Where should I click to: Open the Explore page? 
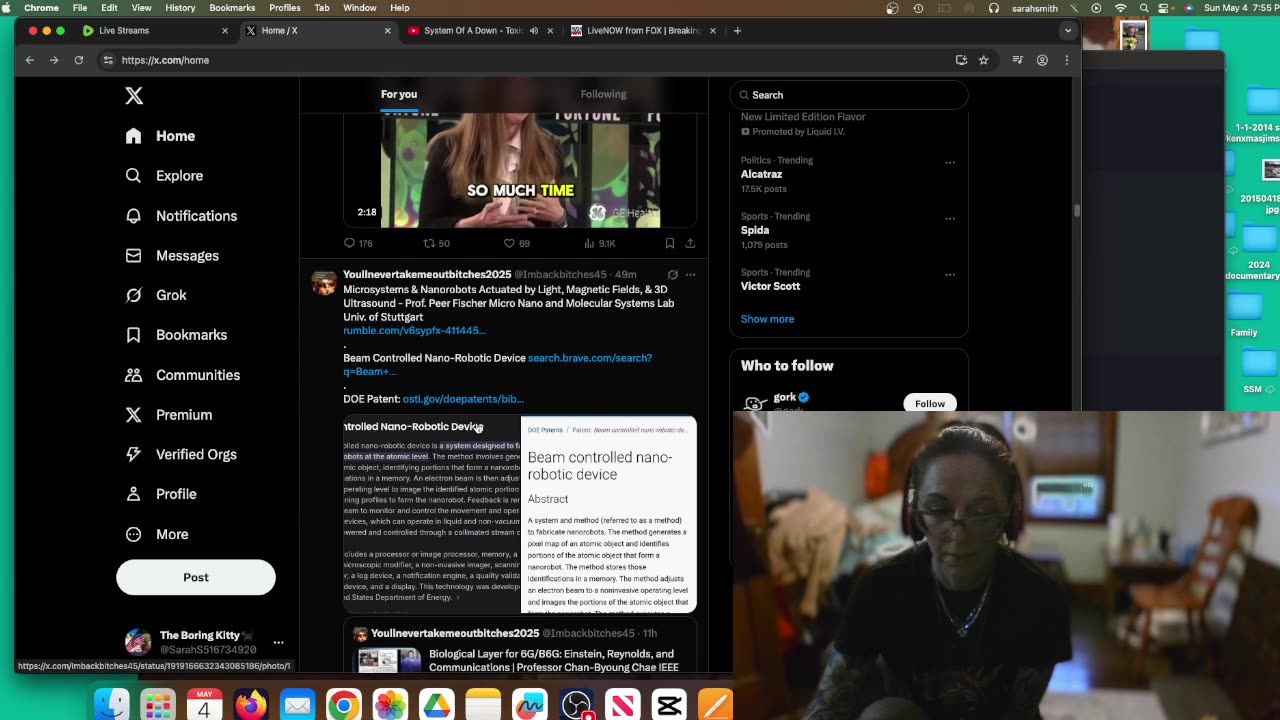tap(164, 176)
